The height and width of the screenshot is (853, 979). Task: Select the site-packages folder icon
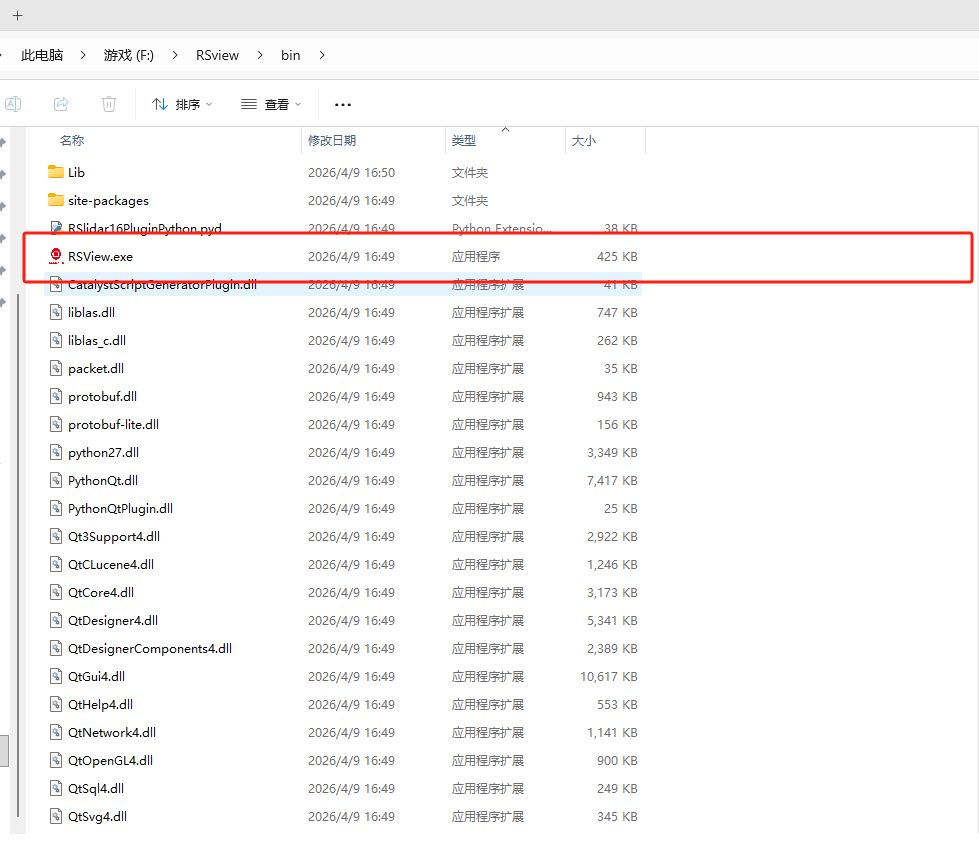56,200
